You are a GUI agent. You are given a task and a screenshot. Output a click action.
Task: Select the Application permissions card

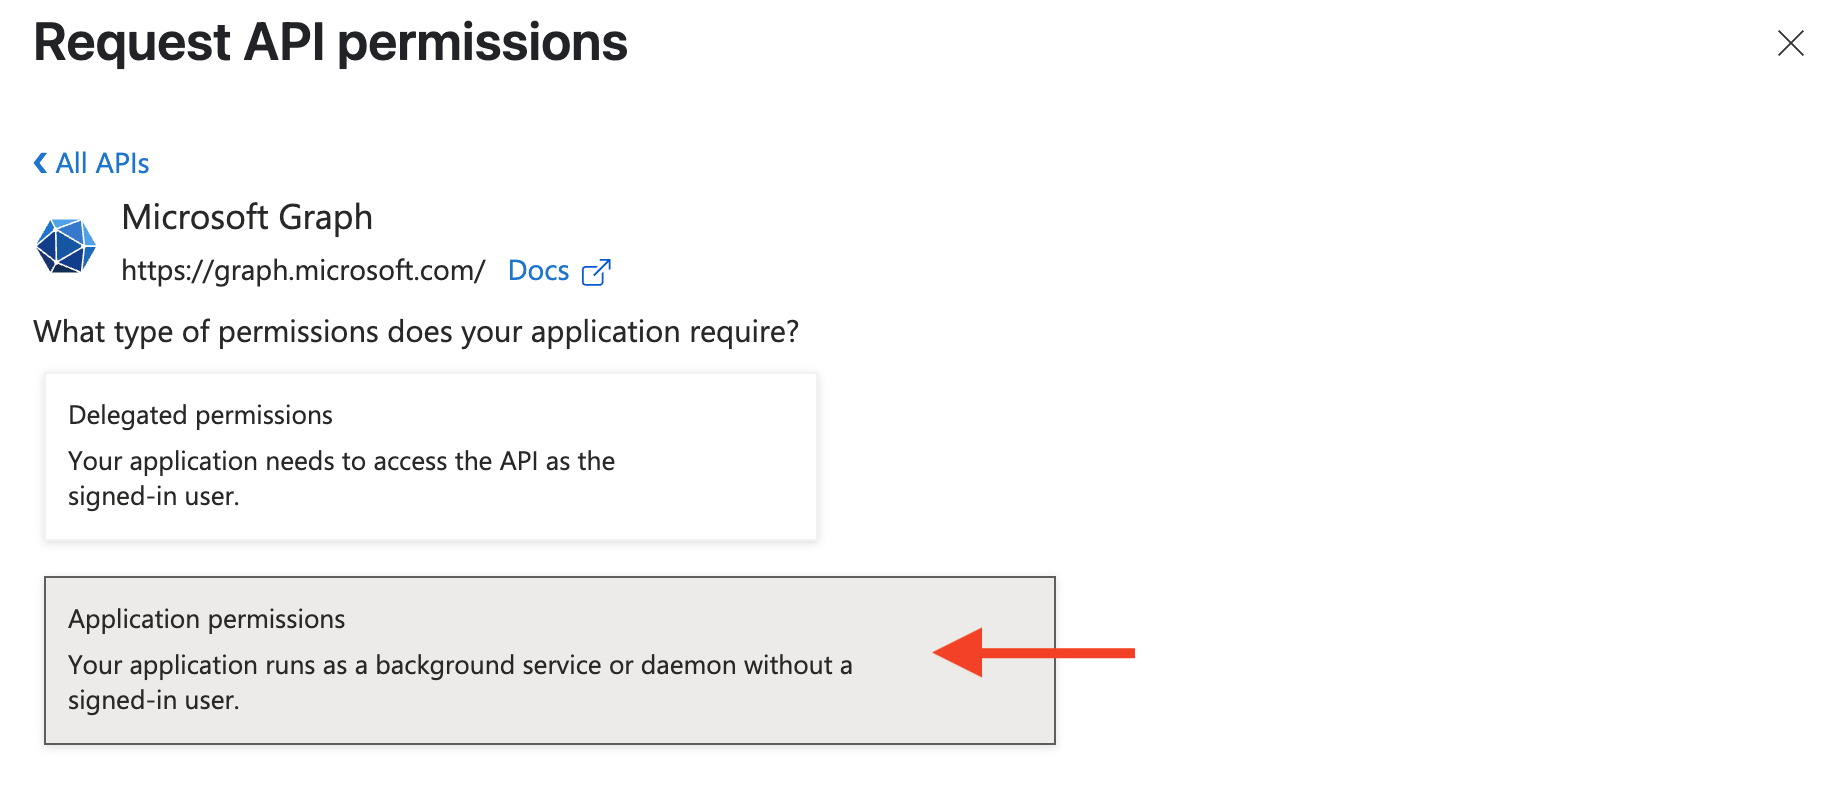coord(550,660)
